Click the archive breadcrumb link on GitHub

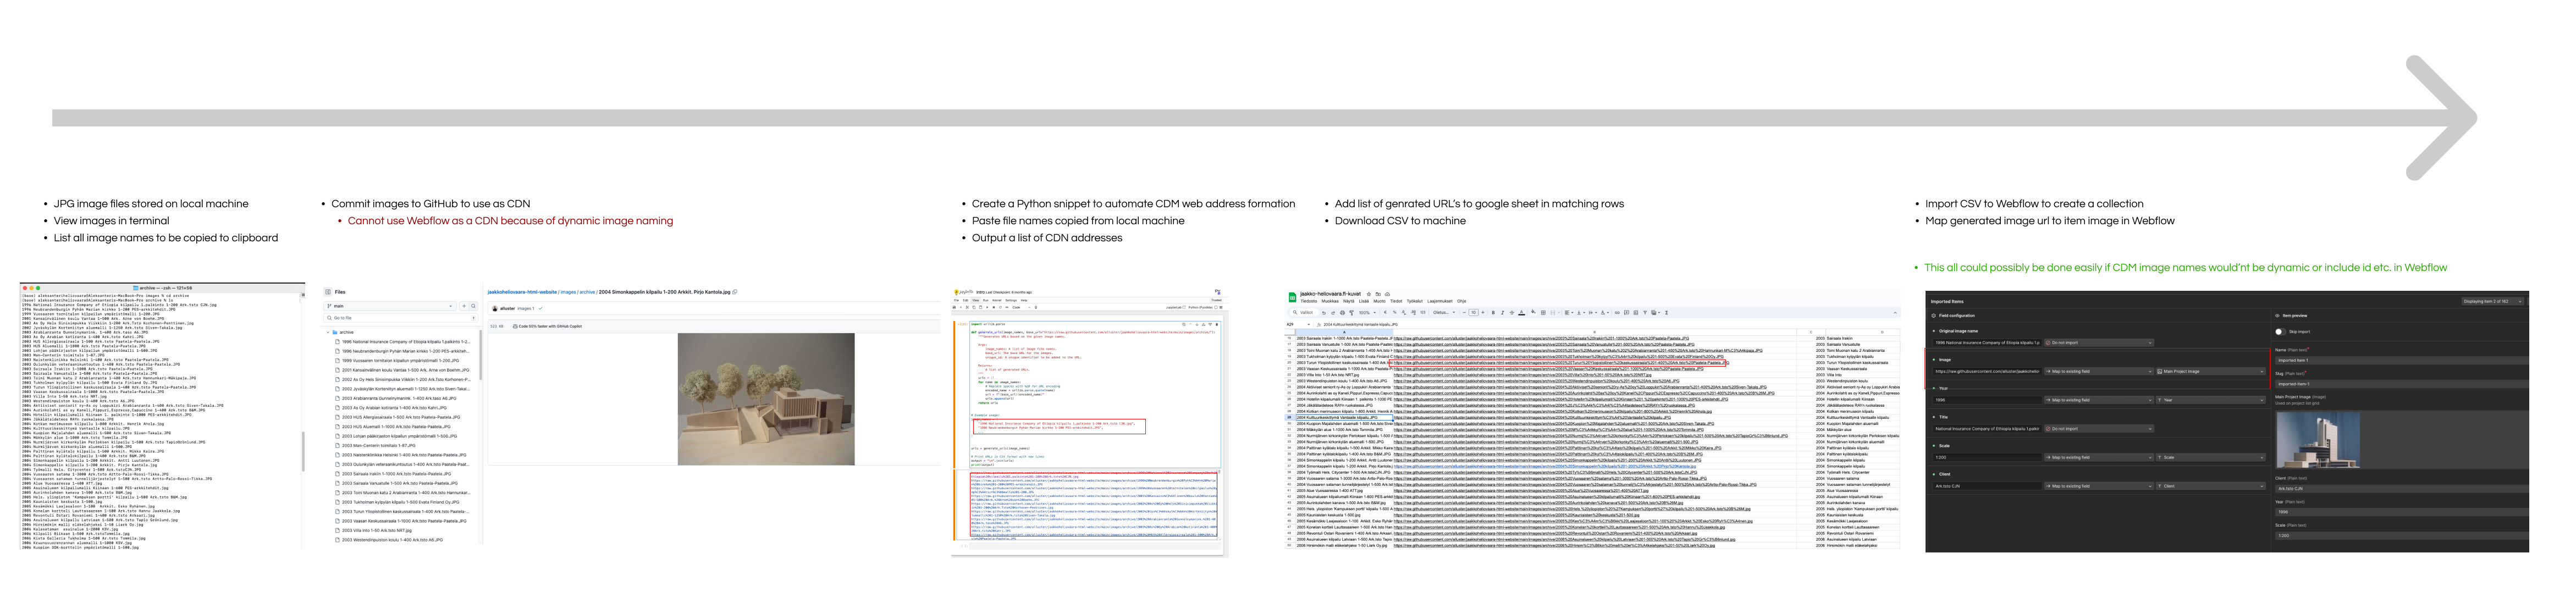[x=587, y=292]
